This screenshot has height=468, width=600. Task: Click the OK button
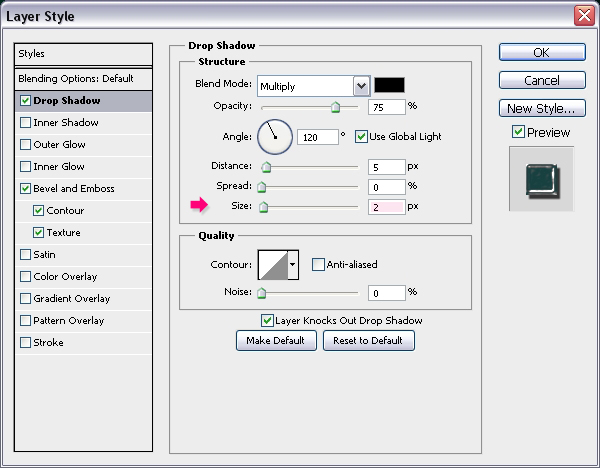pyautogui.click(x=541, y=52)
